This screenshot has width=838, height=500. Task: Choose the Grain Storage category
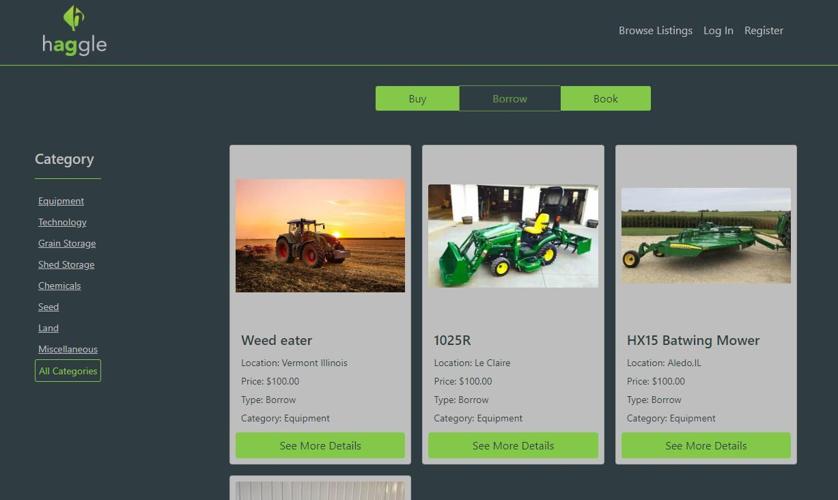click(67, 243)
